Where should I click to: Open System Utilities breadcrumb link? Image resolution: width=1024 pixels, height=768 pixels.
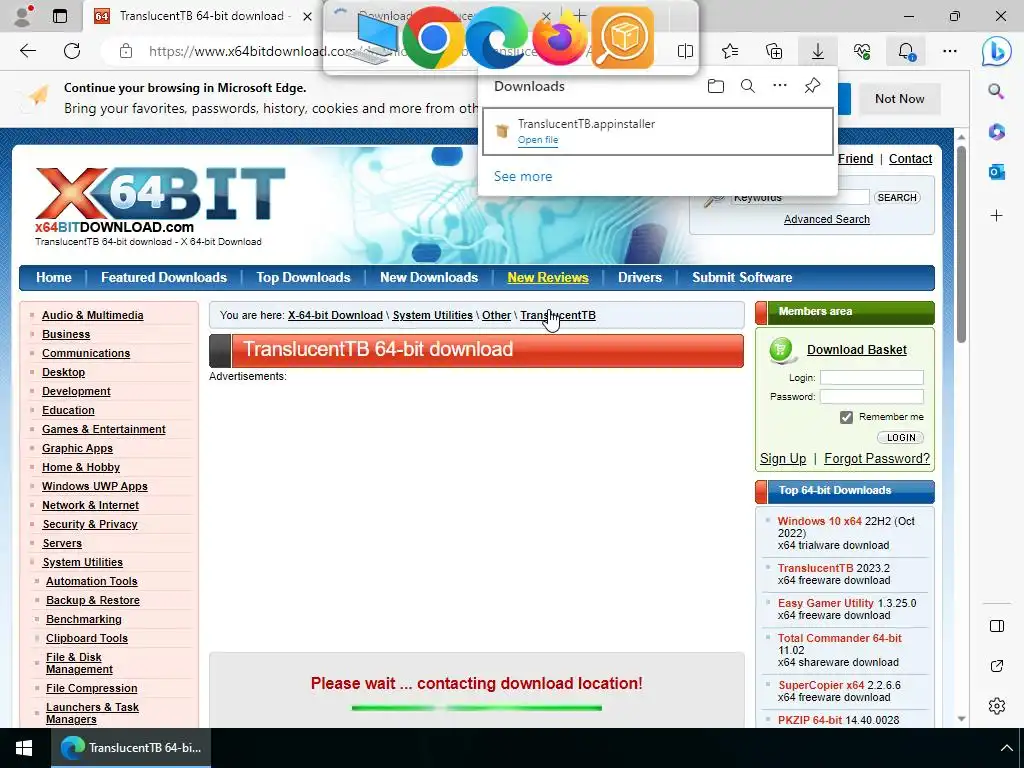432,315
